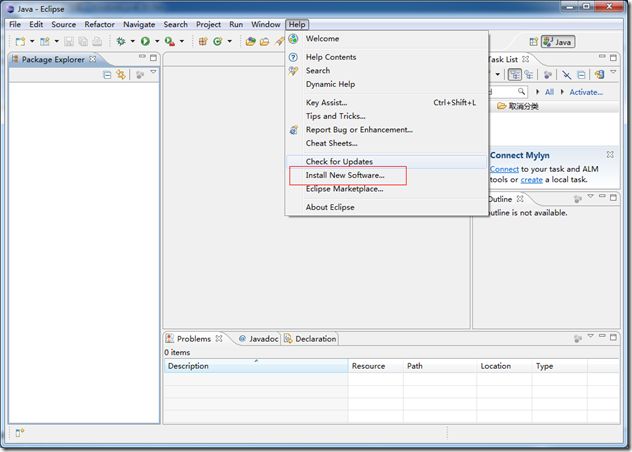The width and height of the screenshot is (632, 452).
Task: Click the Debug bug toolbar icon
Action: (x=121, y=41)
